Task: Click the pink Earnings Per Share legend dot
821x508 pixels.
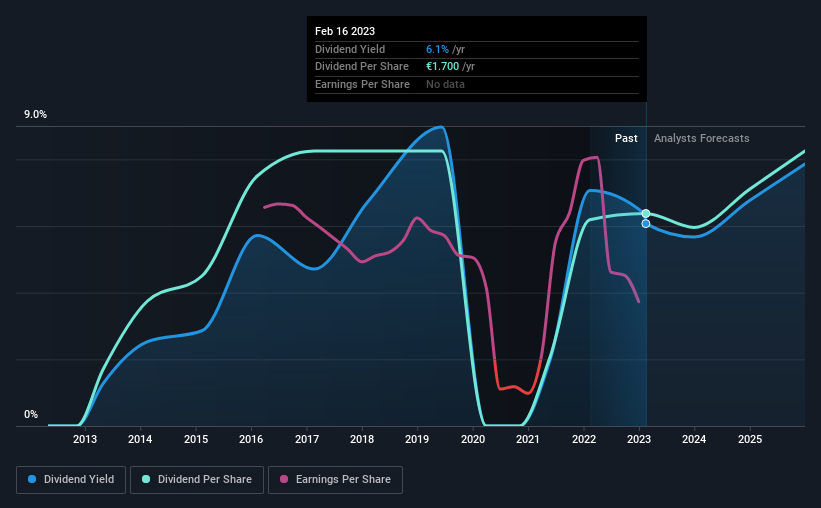Action: point(284,479)
